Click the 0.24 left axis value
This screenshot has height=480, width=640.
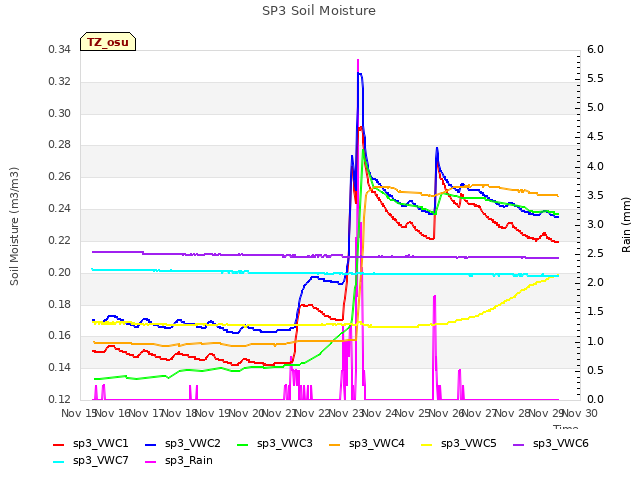pos(60,209)
